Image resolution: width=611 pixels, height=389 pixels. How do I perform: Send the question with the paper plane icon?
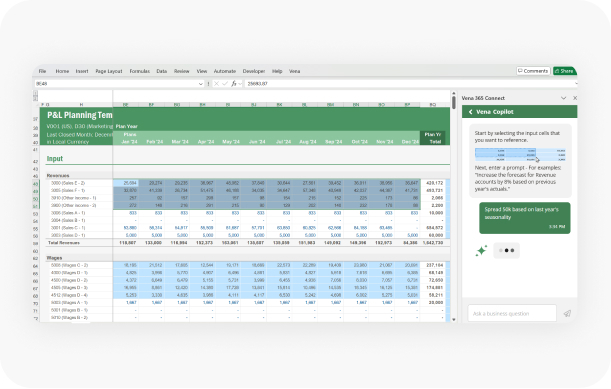567,313
